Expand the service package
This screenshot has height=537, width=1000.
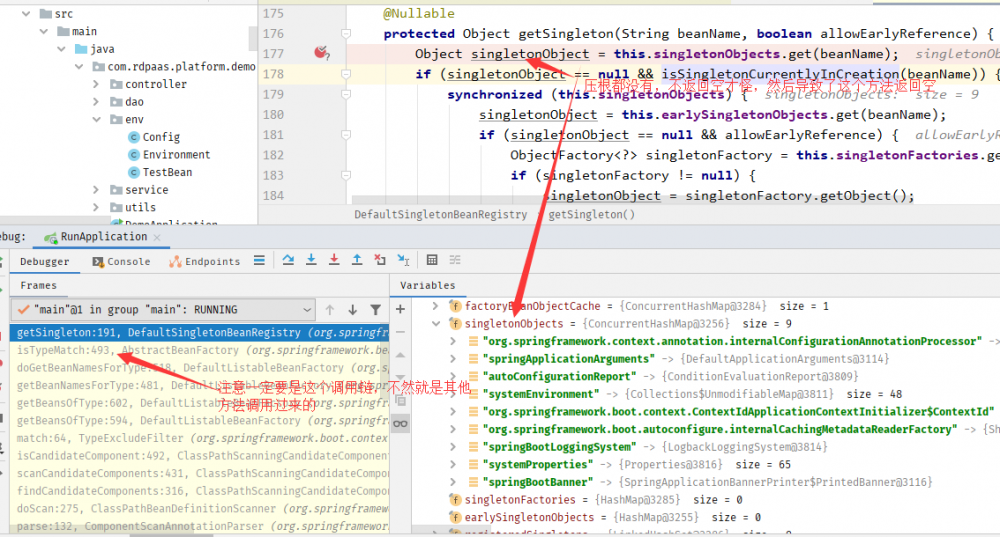click(96, 189)
